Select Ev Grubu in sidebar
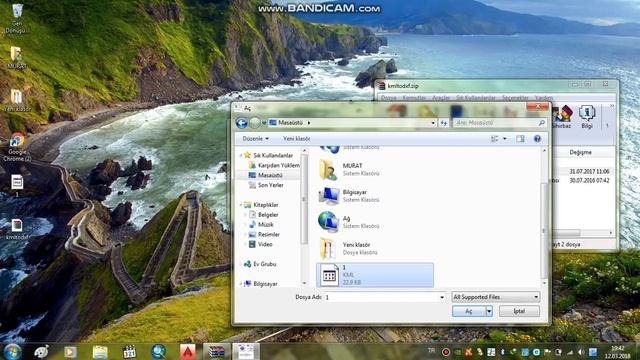 264,264
